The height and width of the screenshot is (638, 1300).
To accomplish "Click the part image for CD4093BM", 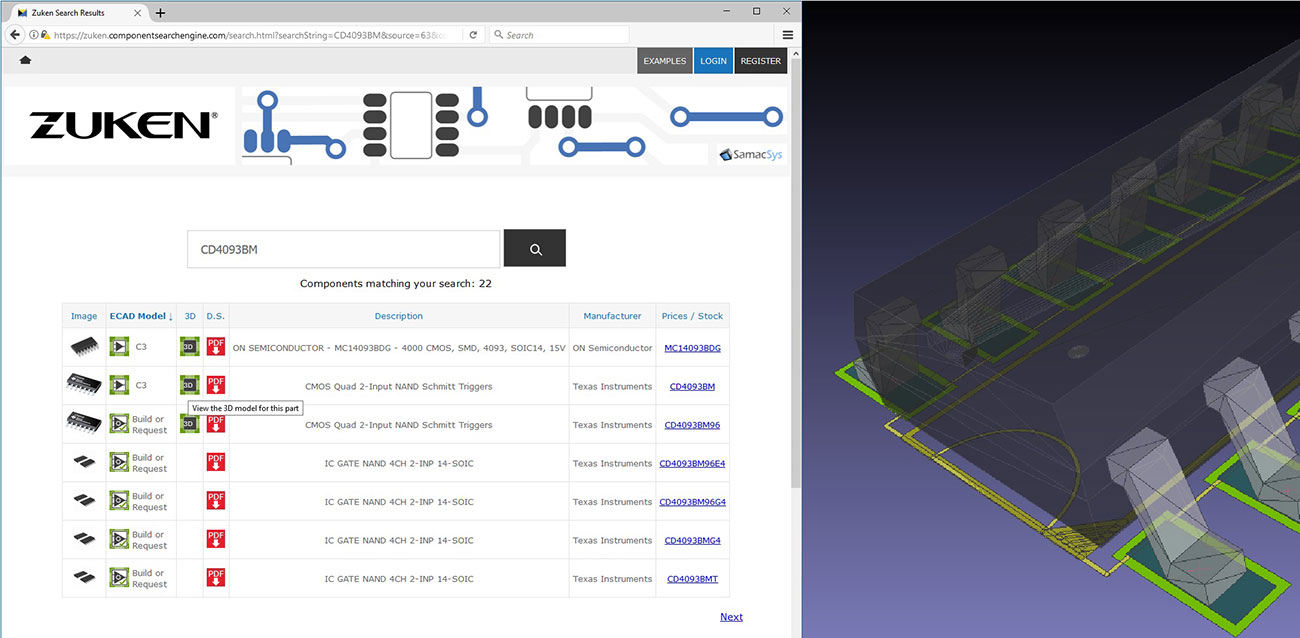I will [x=84, y=385].
